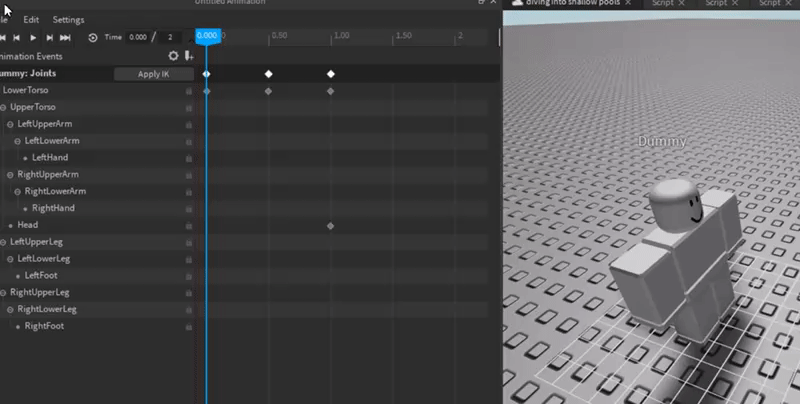Click the Dummy: Joints header
Viewport: 800px width, 404px height.
(28, 73)
